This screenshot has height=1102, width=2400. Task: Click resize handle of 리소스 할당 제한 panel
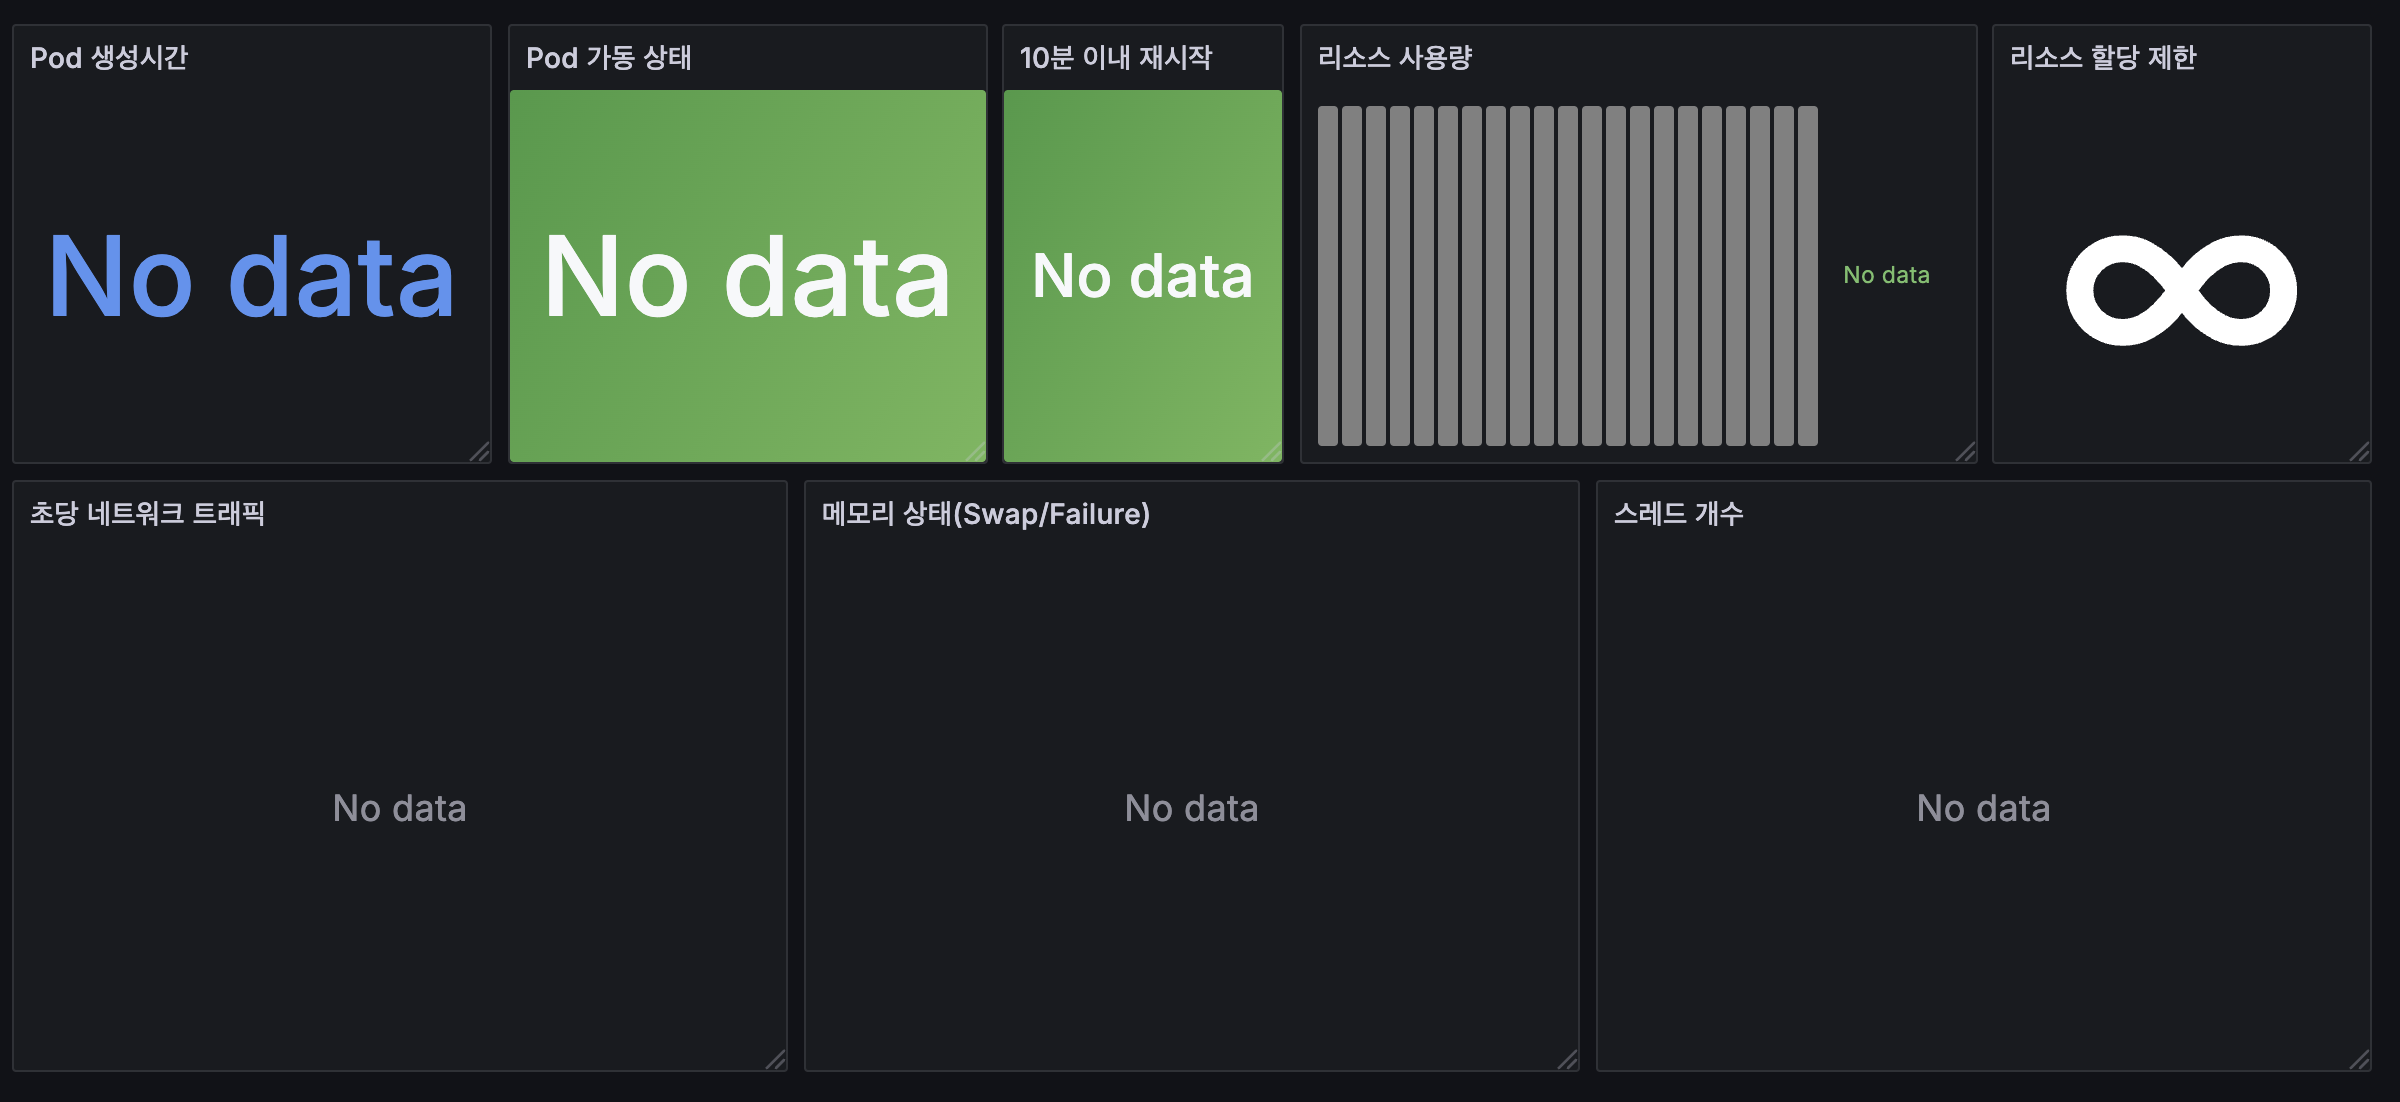(x=2360, y=452)
